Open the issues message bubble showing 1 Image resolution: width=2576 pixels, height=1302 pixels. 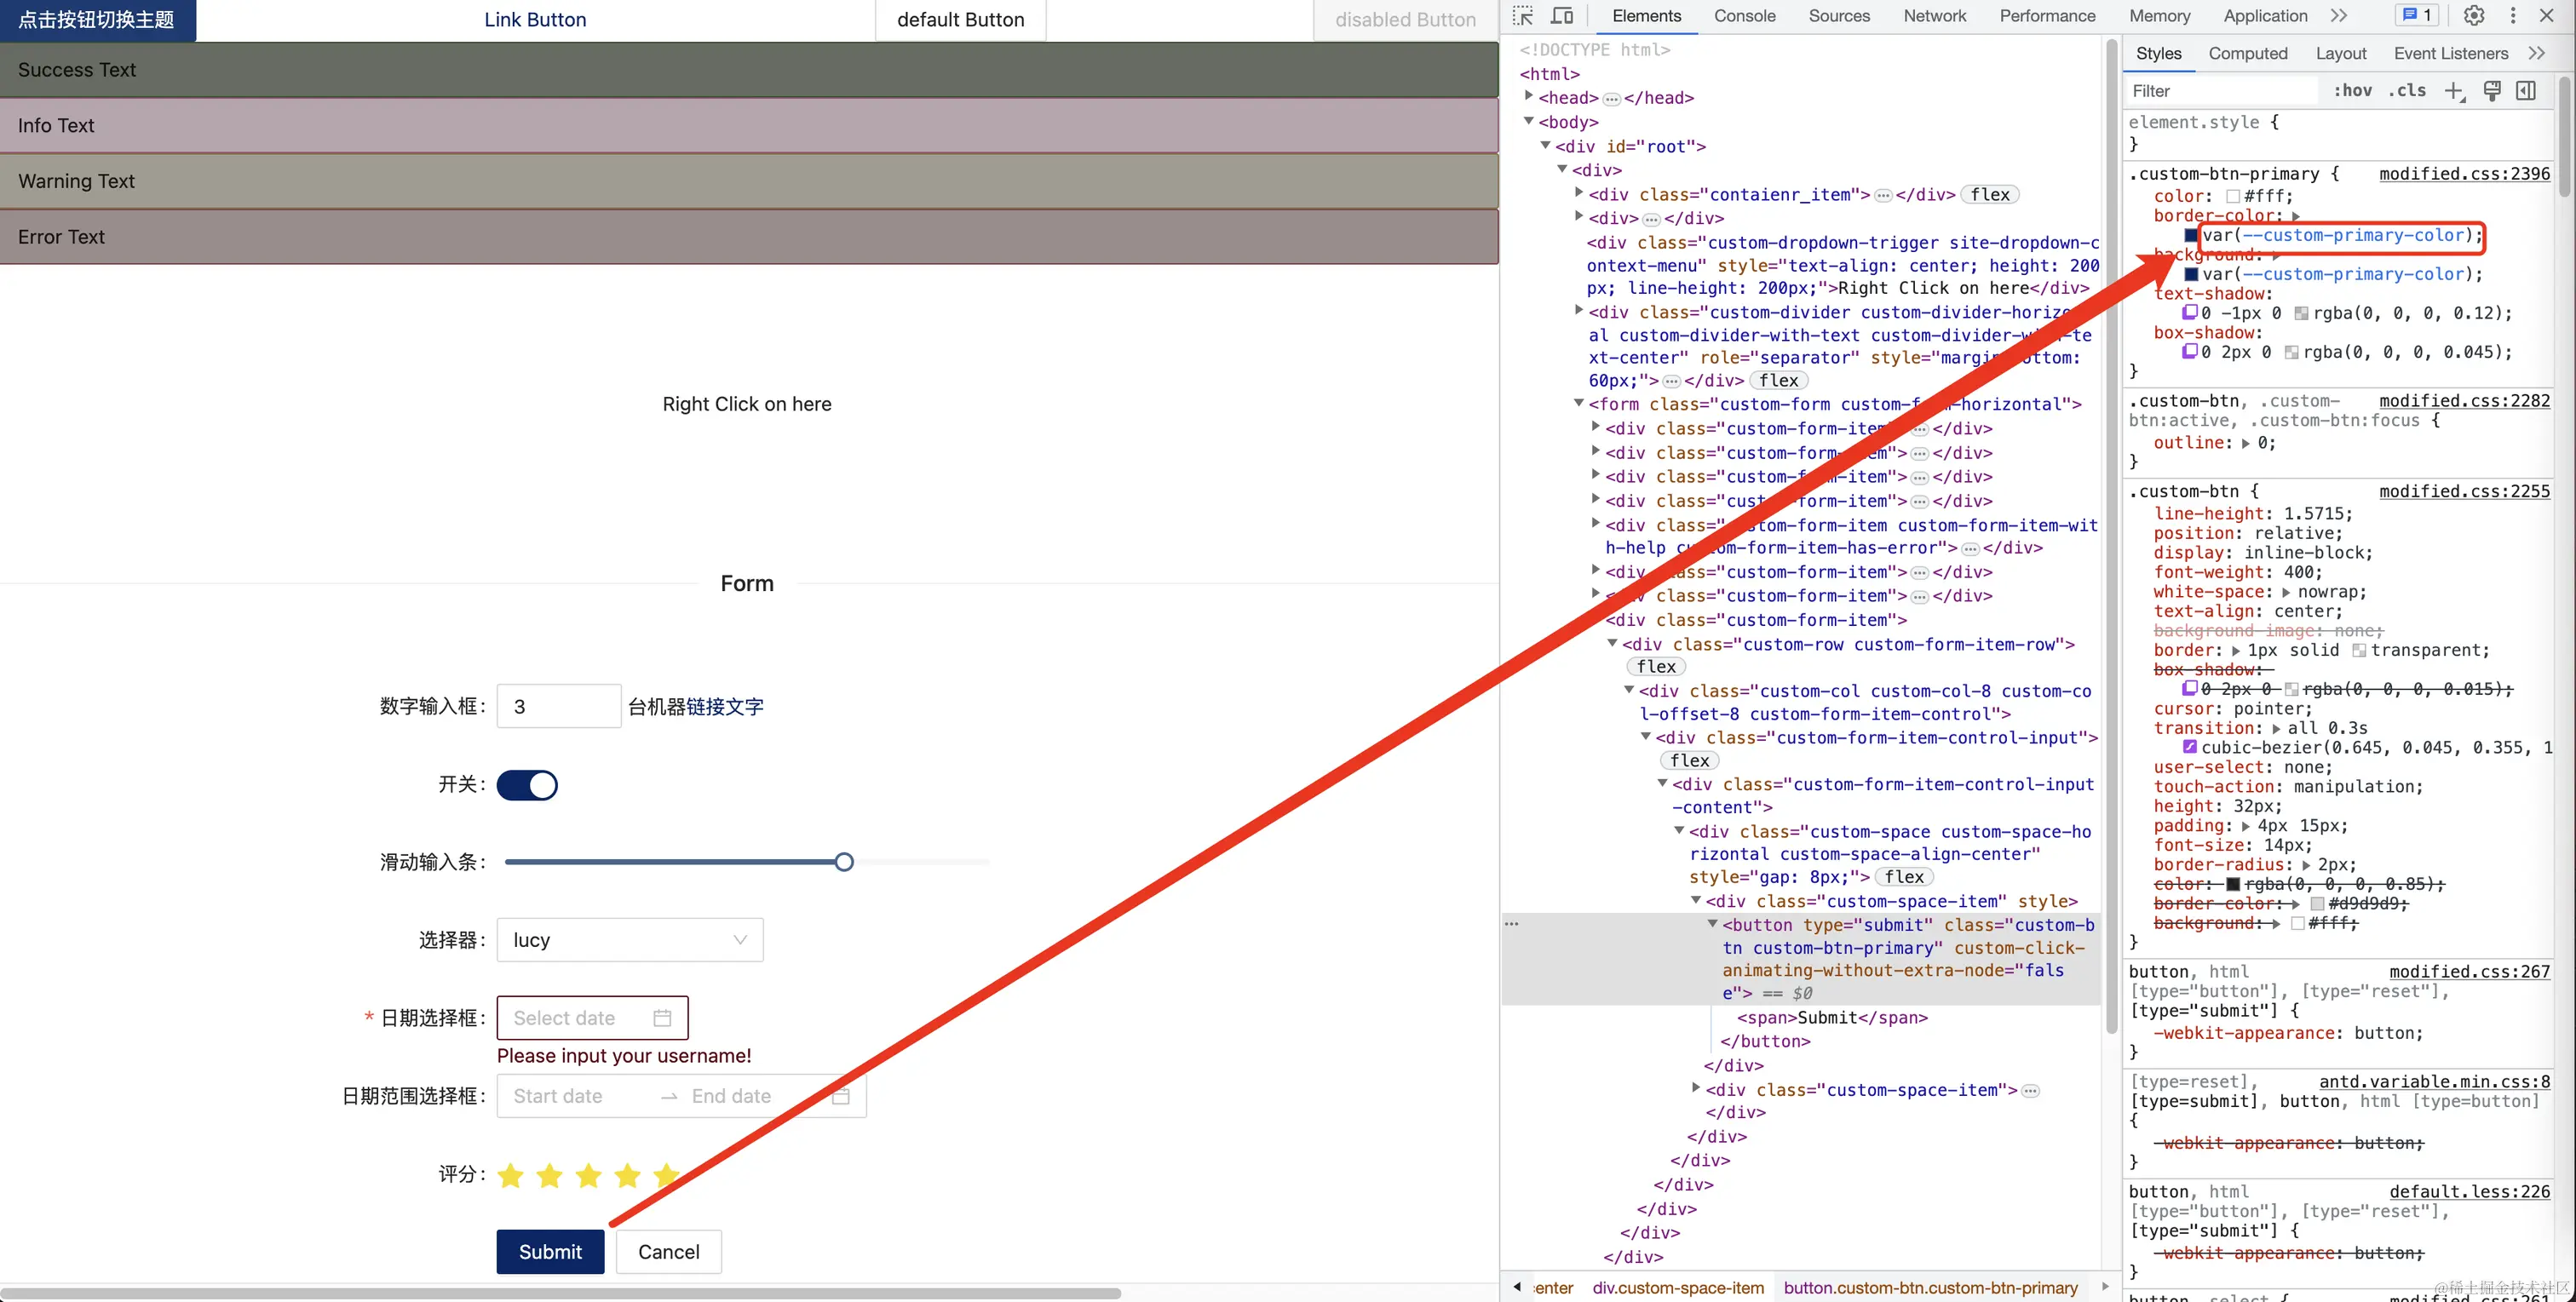pyautogui.click(x=2416, y=15)
